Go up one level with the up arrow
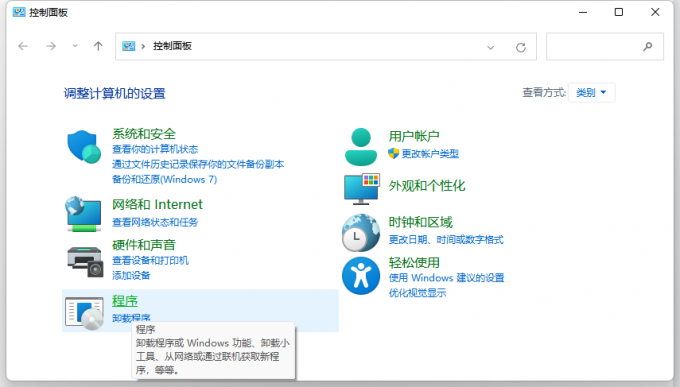This screenshot has width=680, height=387. [98, 46]
